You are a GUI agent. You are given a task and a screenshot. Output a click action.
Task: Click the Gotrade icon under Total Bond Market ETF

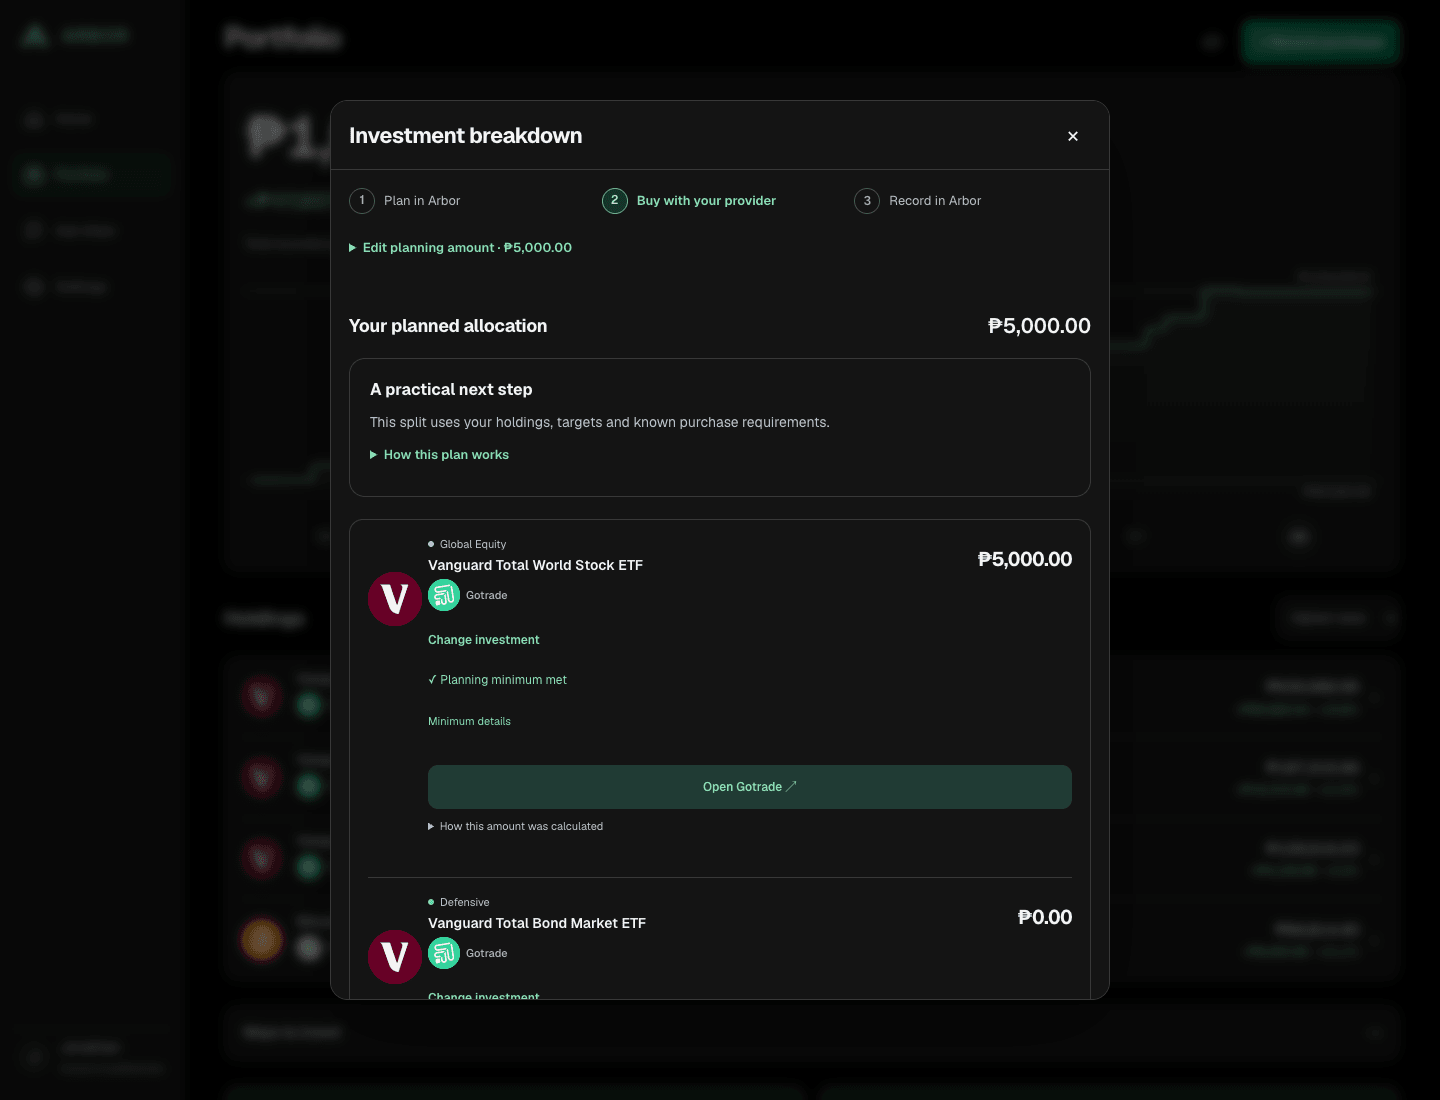click(x=444, y=953)
